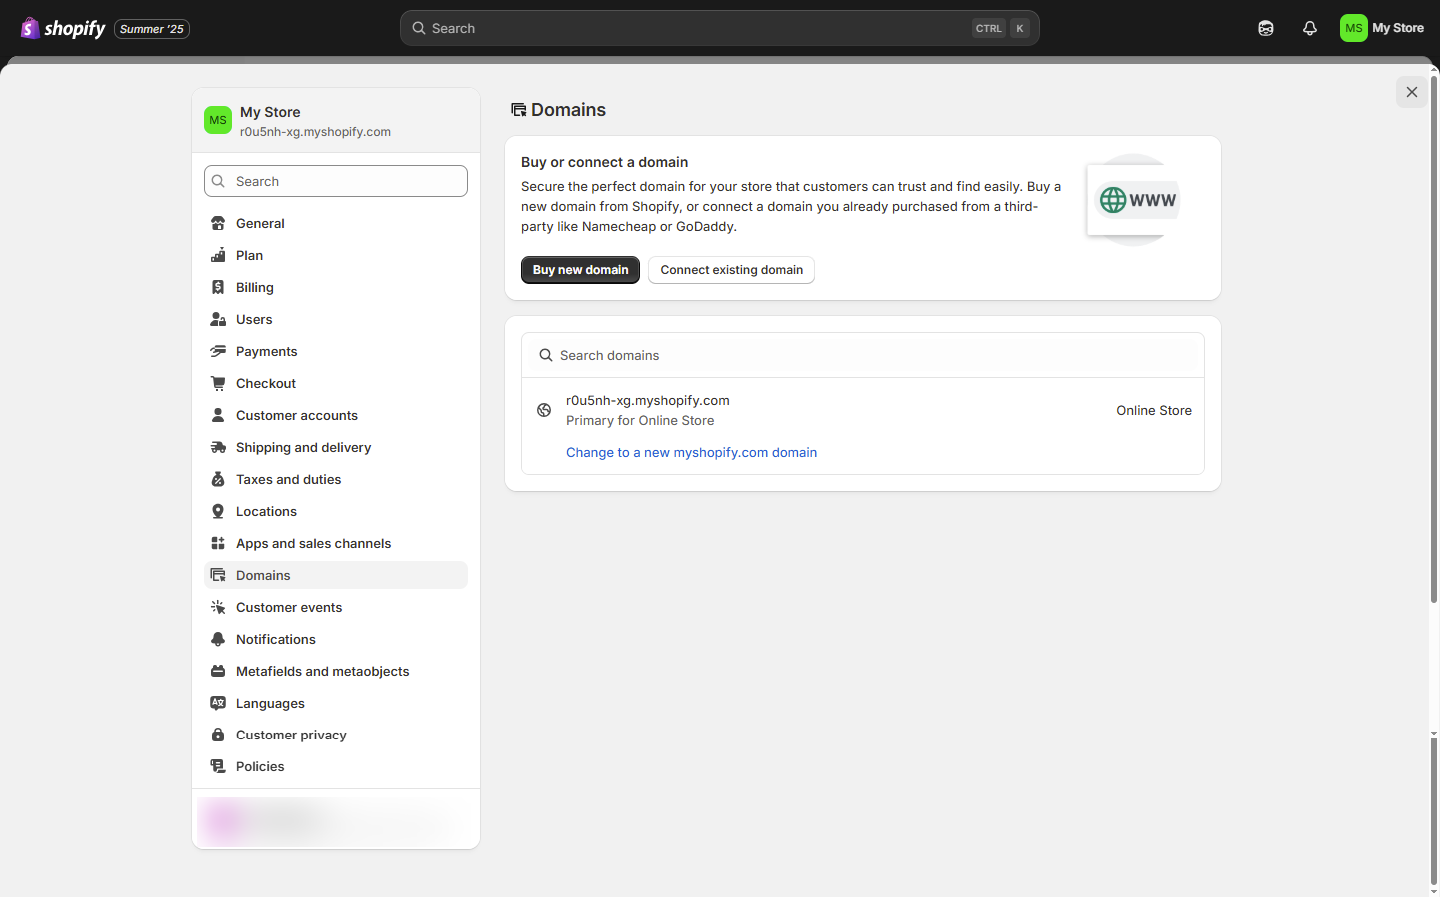Open Shipping and delivery label

click(x=303, y=447)
